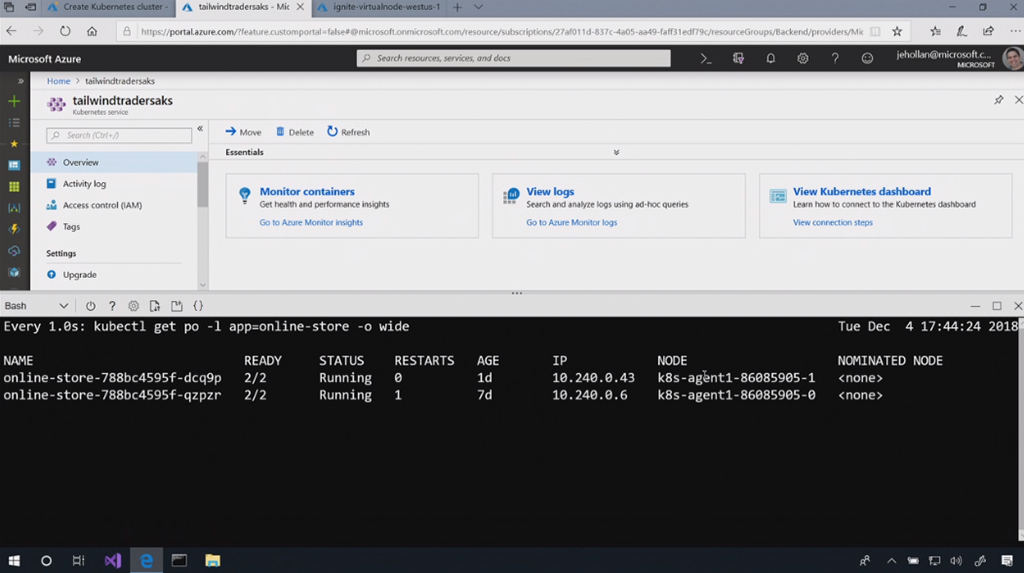This screenshot has width=1024, height=573.
Task: Open Azure portal settings gear
Action: point(803,59)
